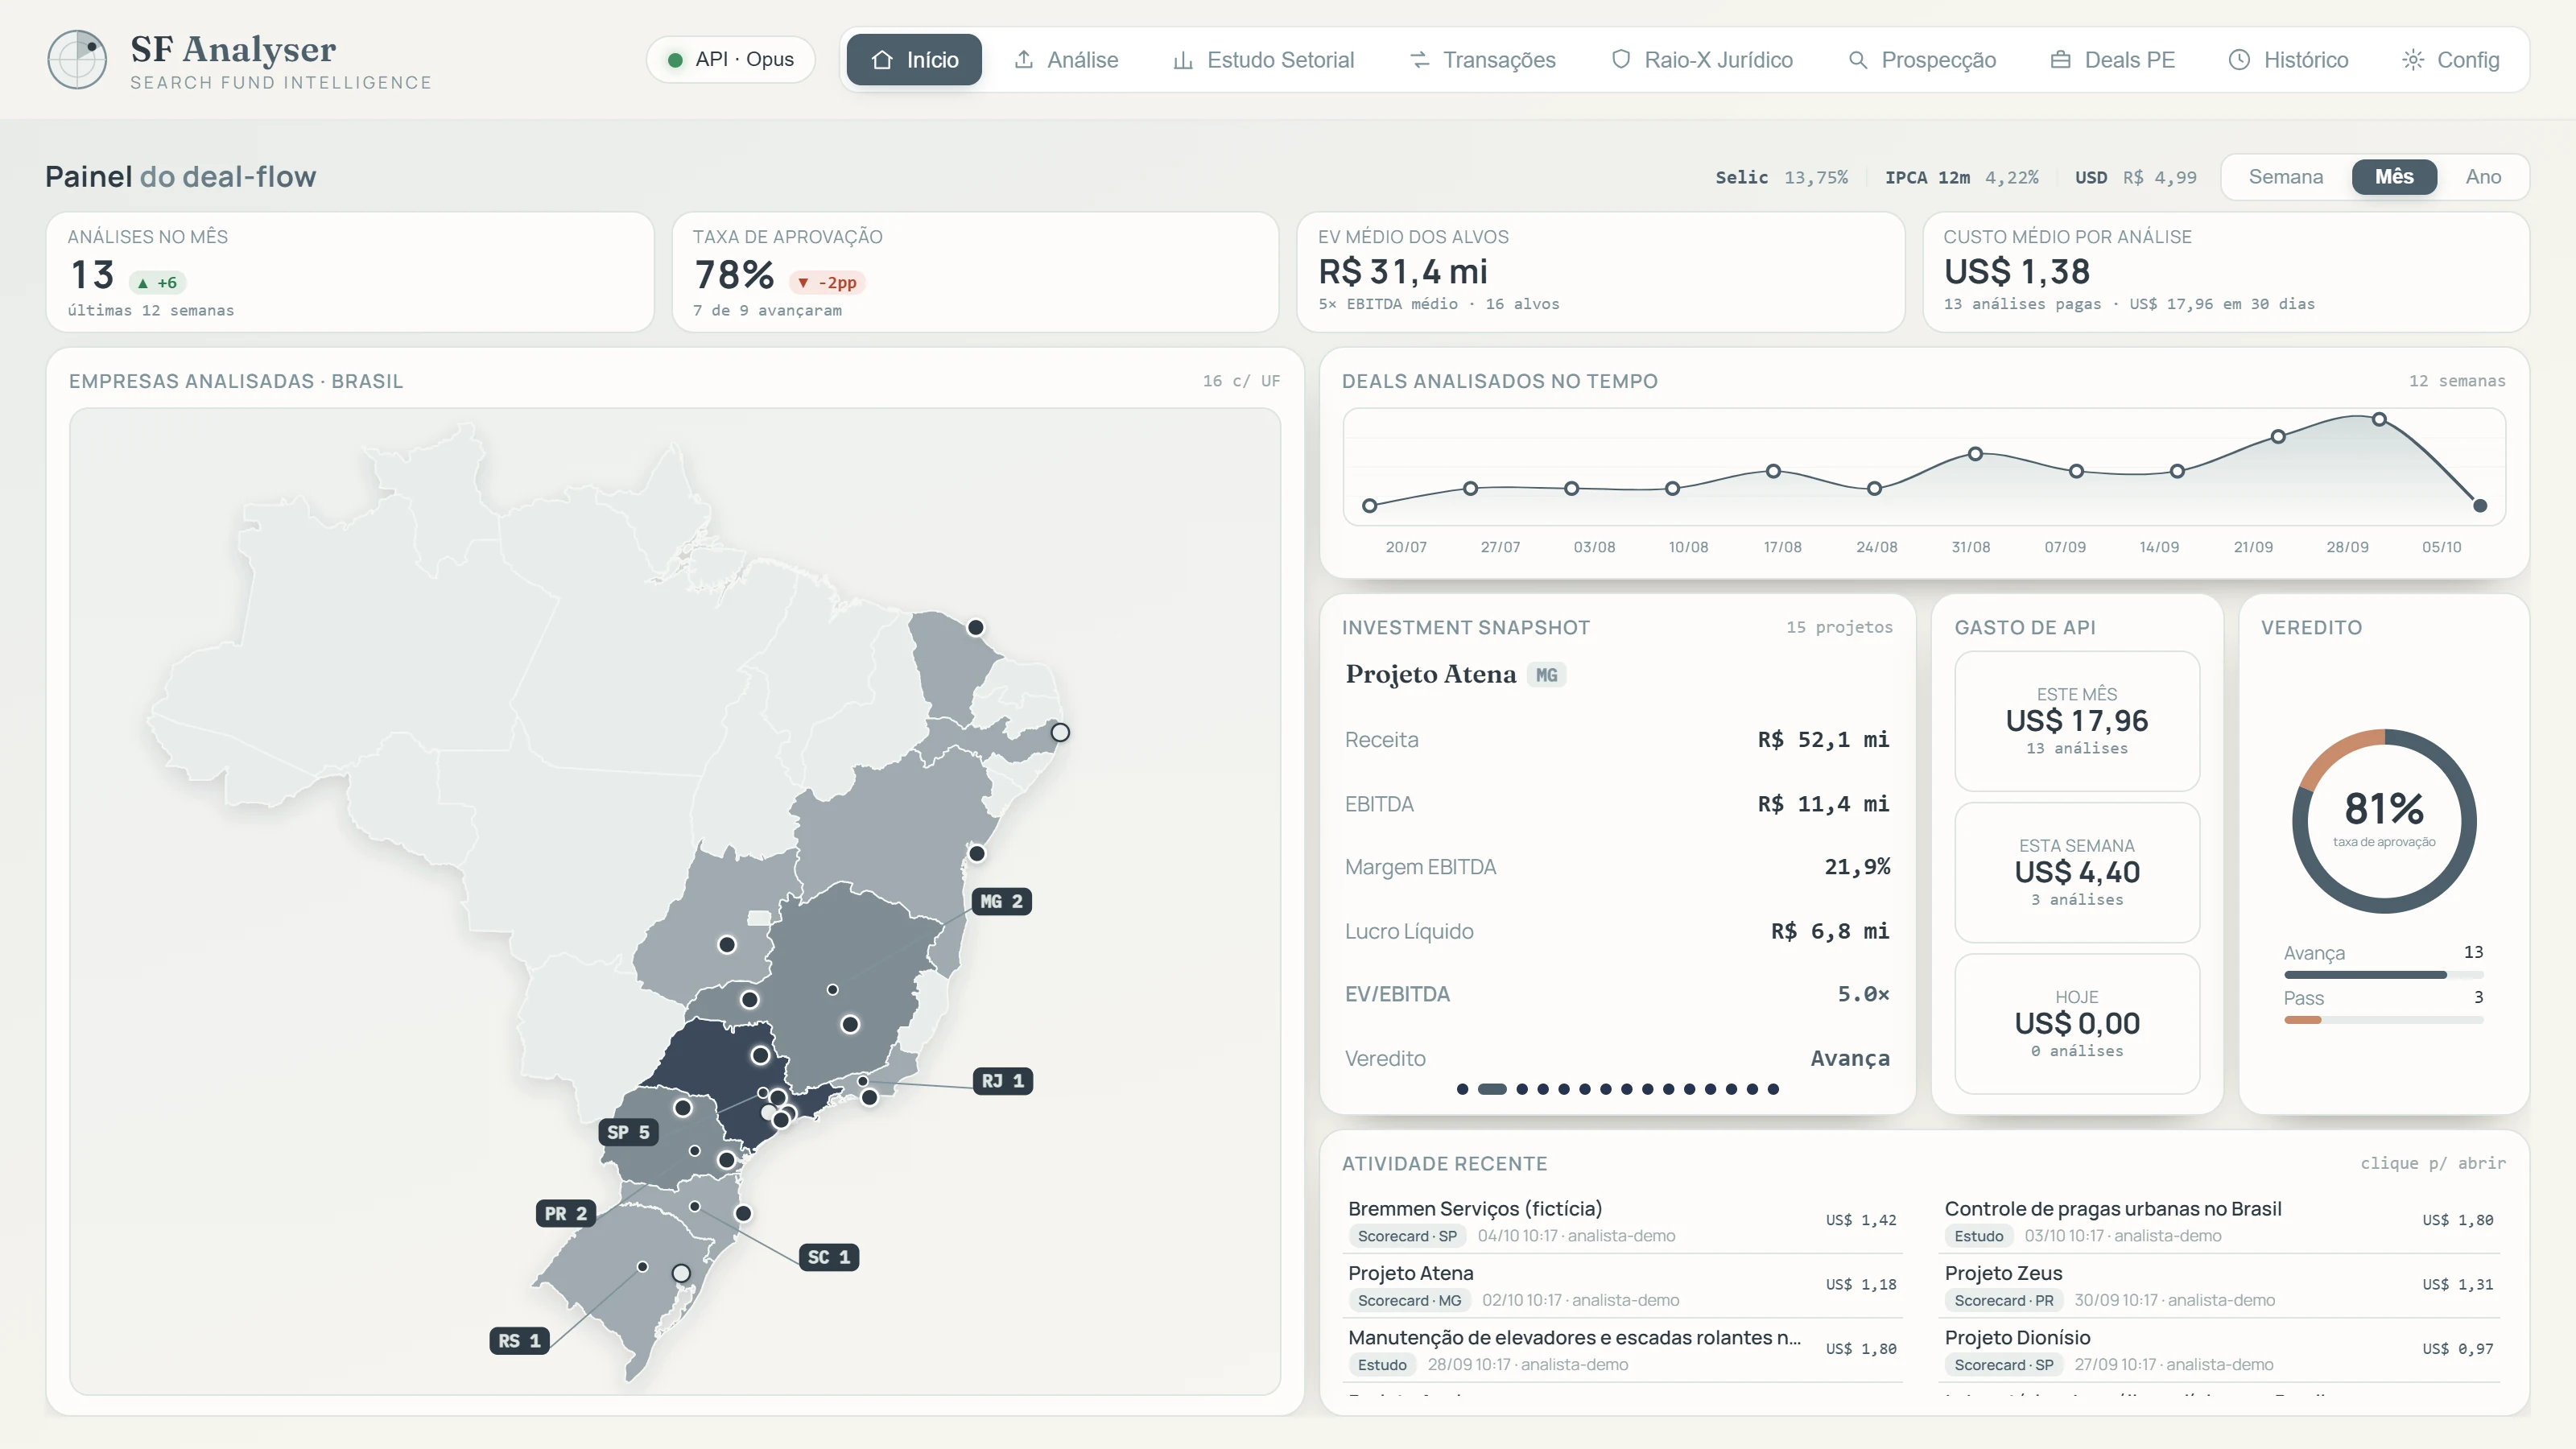This screenshot has height=1449, width=2576.
Task: Click the SP 5 map label
Action: coord(629,1132)
